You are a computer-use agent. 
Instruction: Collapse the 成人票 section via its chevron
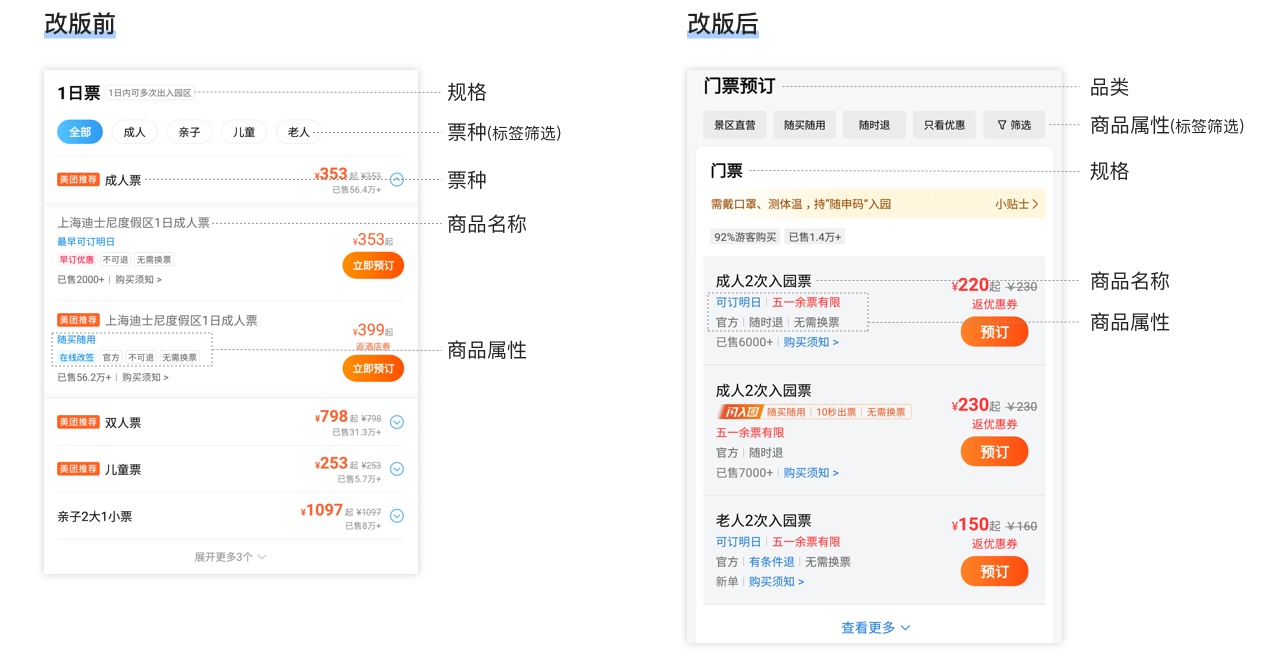coord(396,180)
